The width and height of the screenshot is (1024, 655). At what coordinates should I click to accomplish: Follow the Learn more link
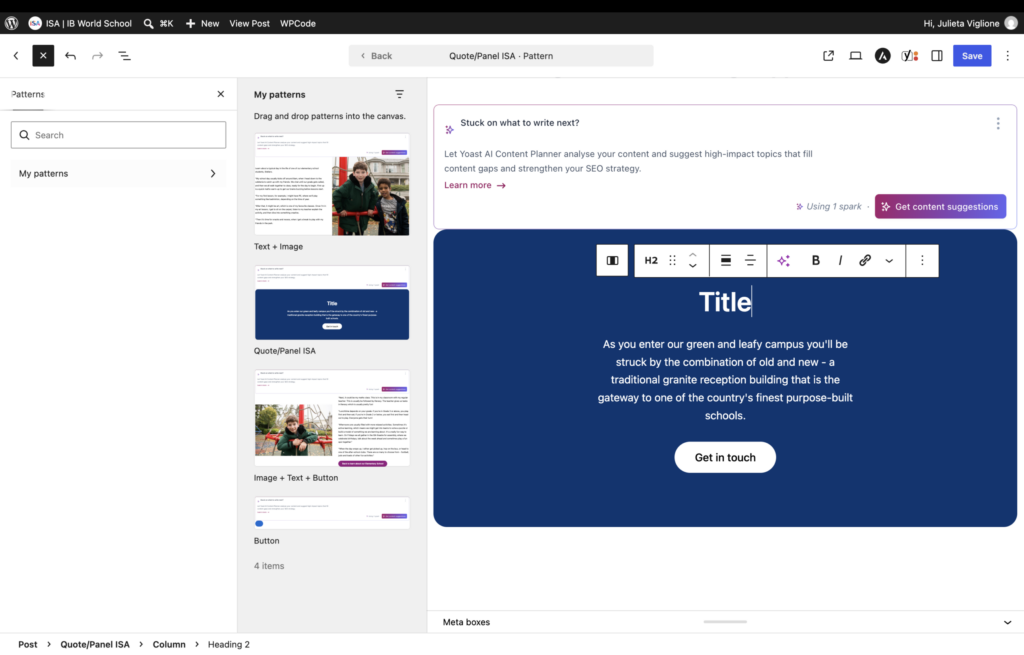475,185
